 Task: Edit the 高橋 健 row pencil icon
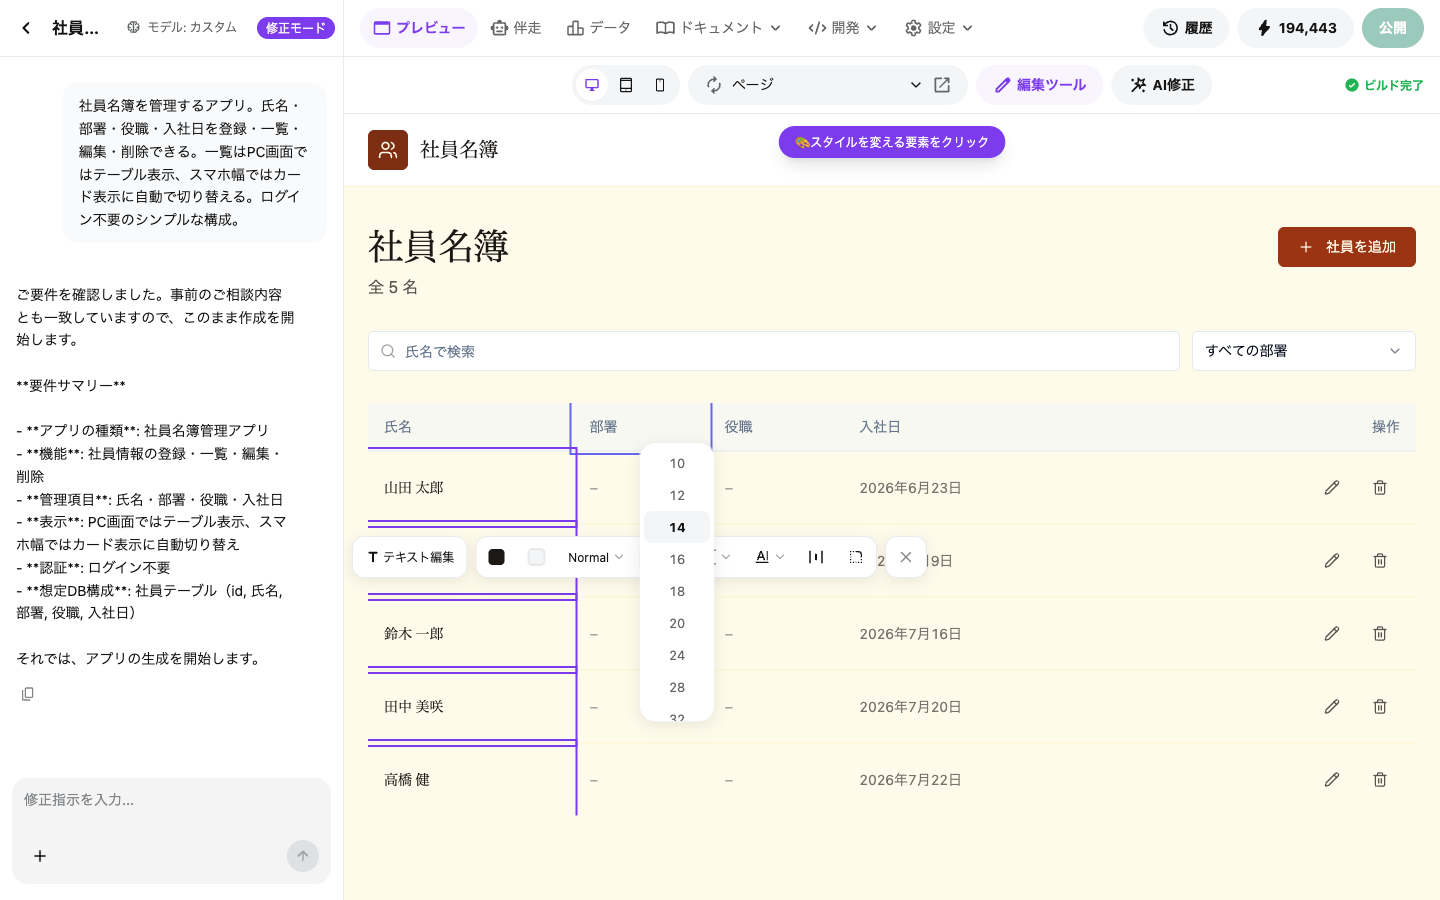(1332, 780)
